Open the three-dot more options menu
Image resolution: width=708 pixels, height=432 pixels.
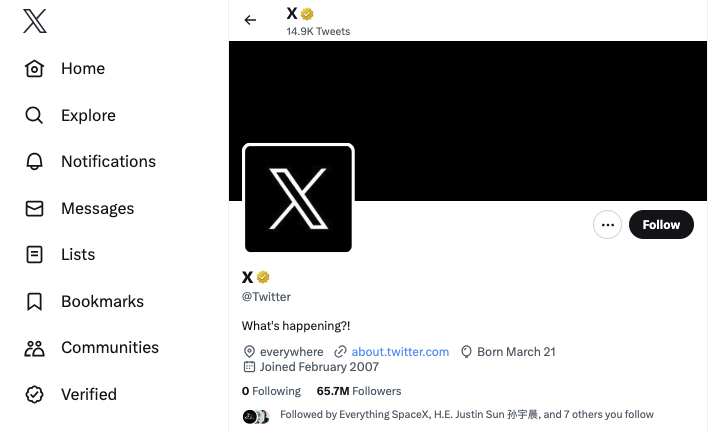click(x=607, y=225)
